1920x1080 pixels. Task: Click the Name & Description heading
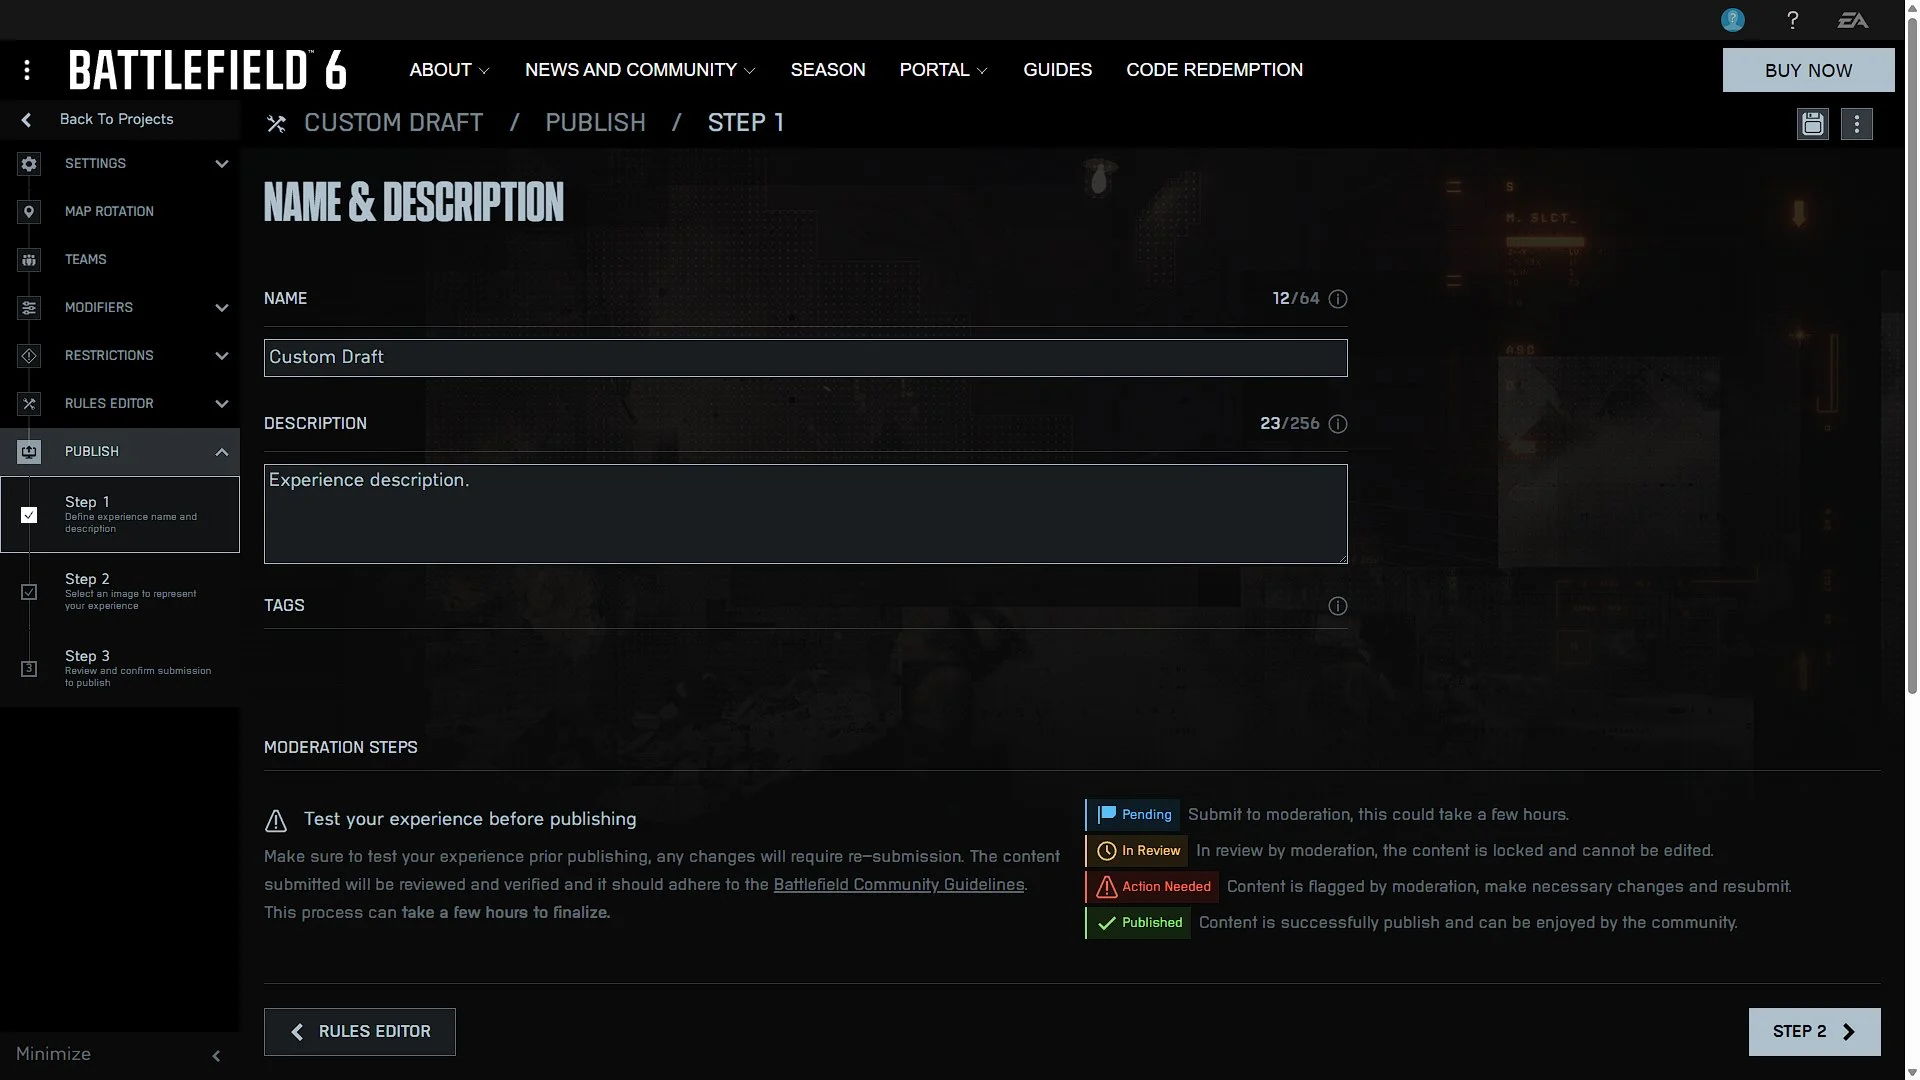tap(414, 202)
